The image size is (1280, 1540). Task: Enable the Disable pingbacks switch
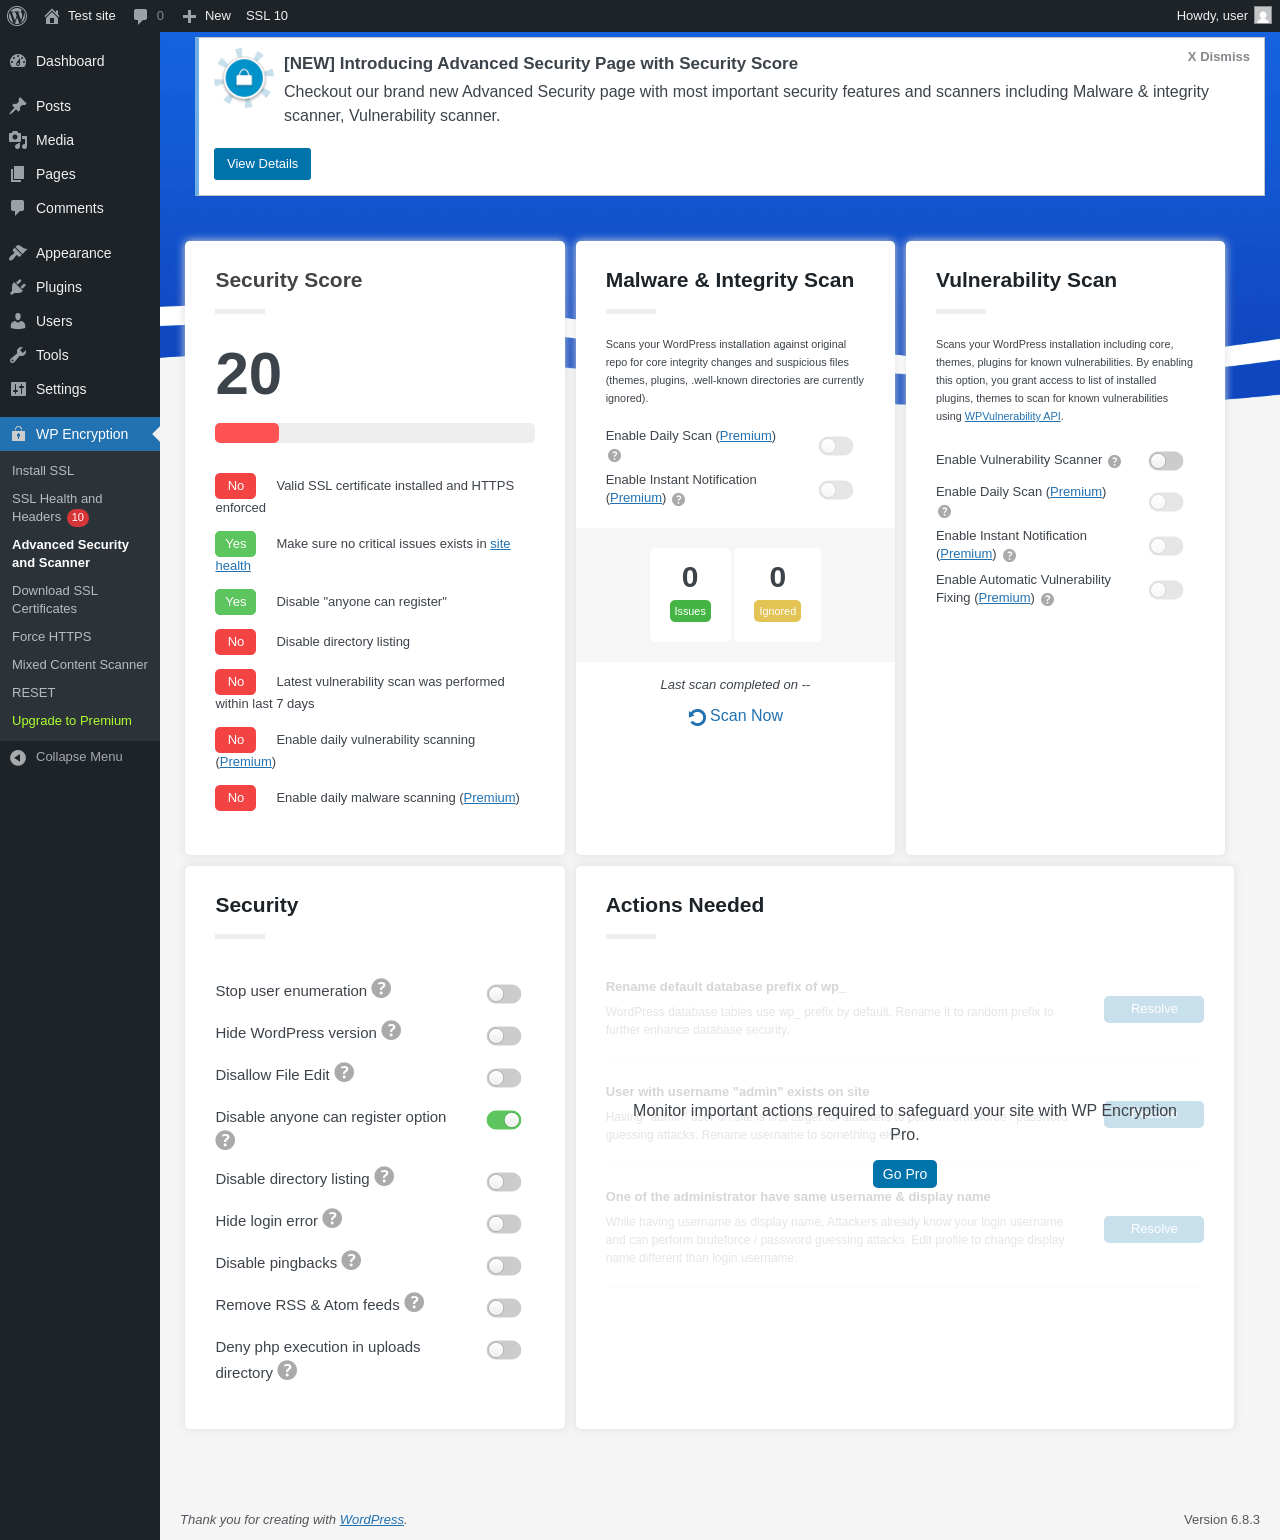coord(504,1266)
